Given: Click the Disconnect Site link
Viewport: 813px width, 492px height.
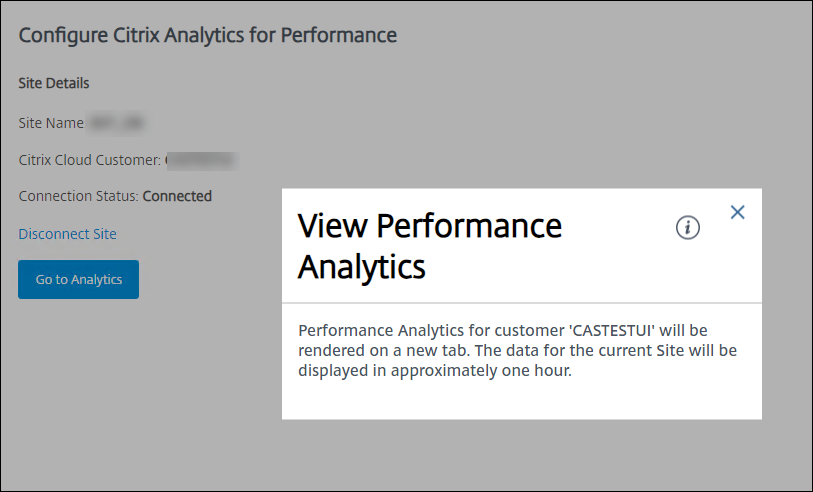Looking at the screenshot, I should (67, 234).
